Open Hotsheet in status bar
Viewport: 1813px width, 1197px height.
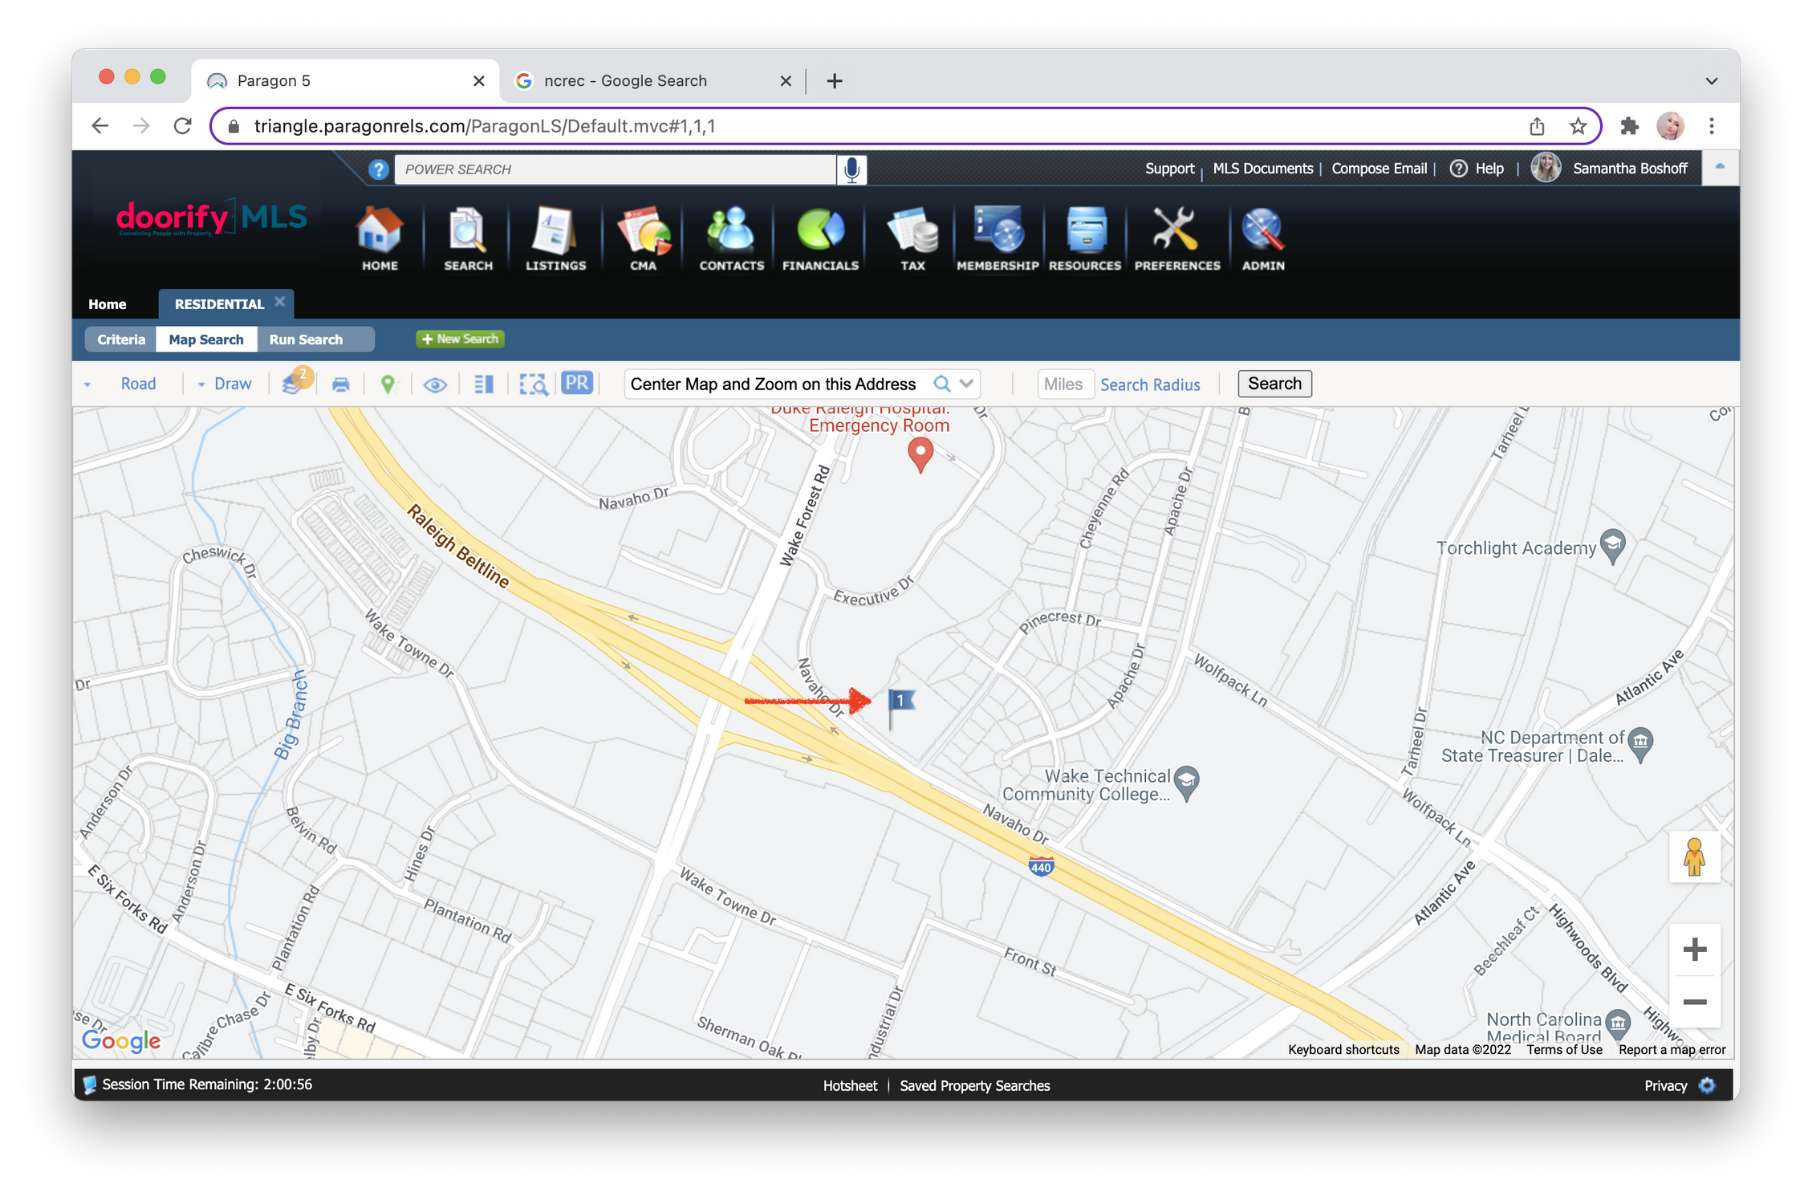click(x=850, y=1086)
